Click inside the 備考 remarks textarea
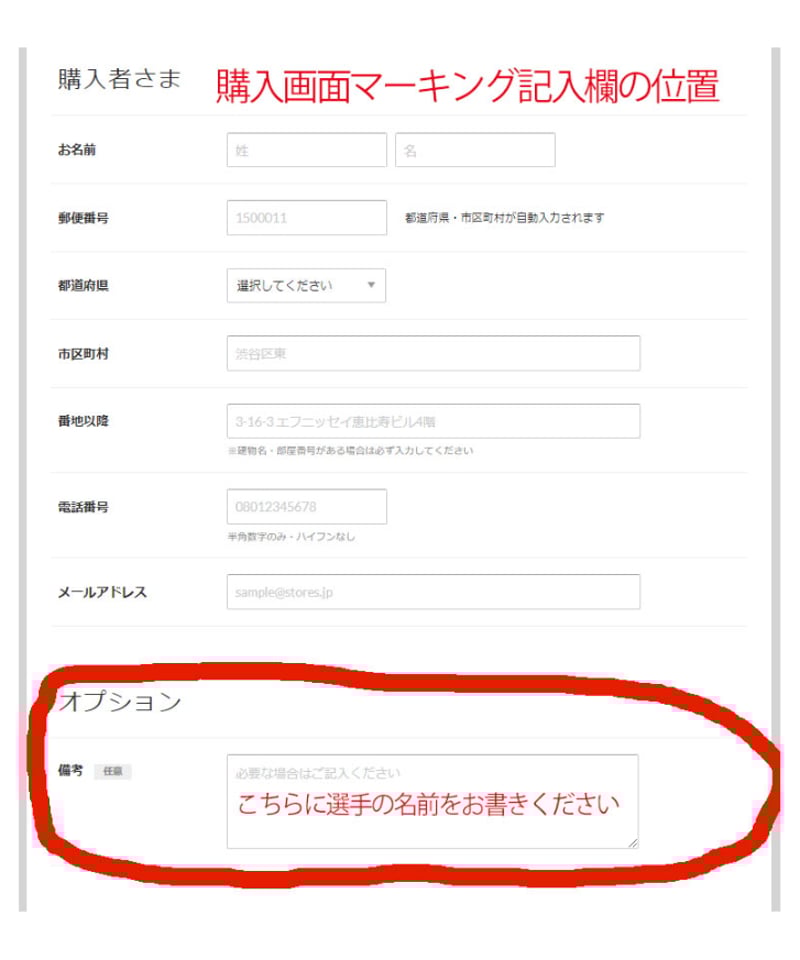This screenshot has width=800, height=960. [x=433, y=801]
